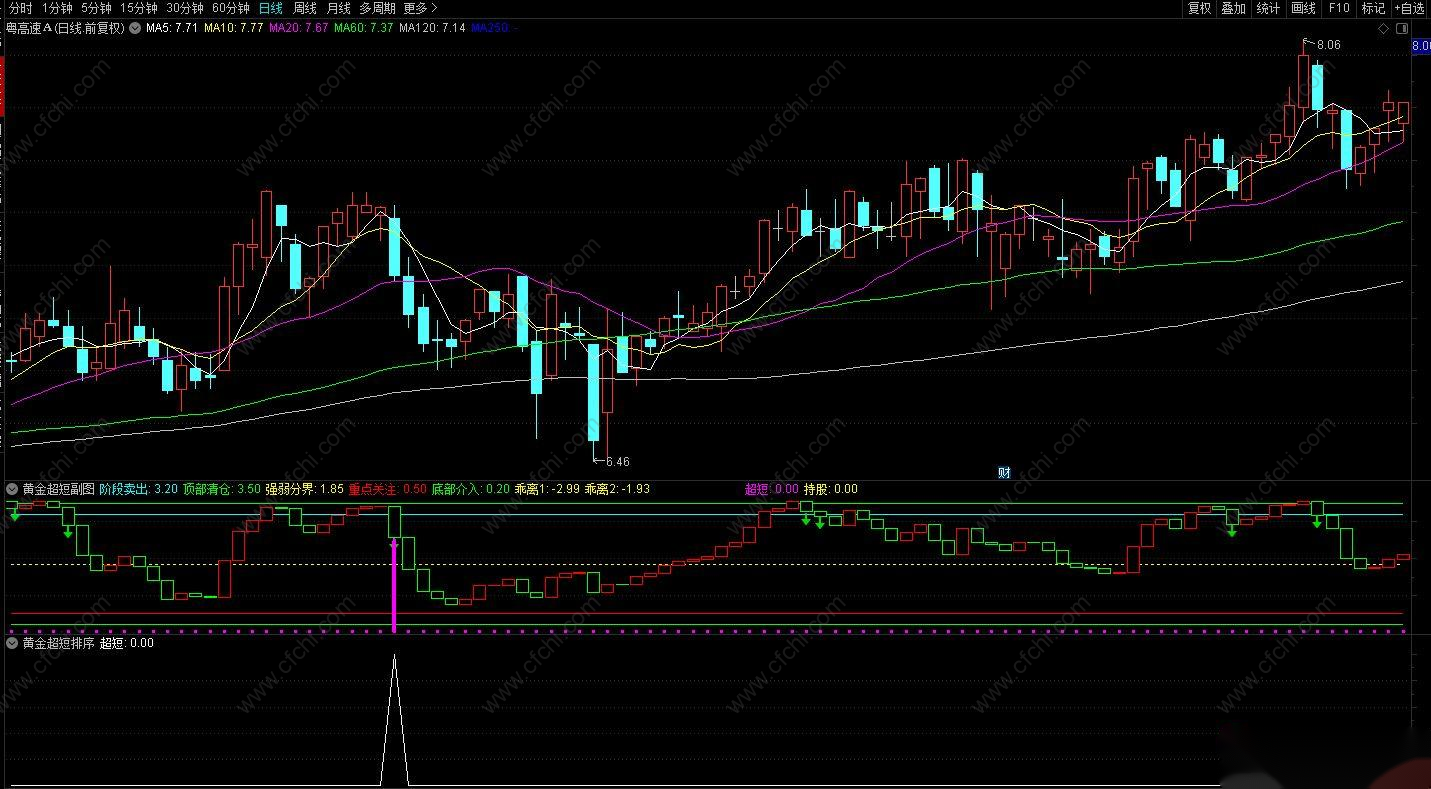Toggle the side panel layout icon

[1400, 28]
